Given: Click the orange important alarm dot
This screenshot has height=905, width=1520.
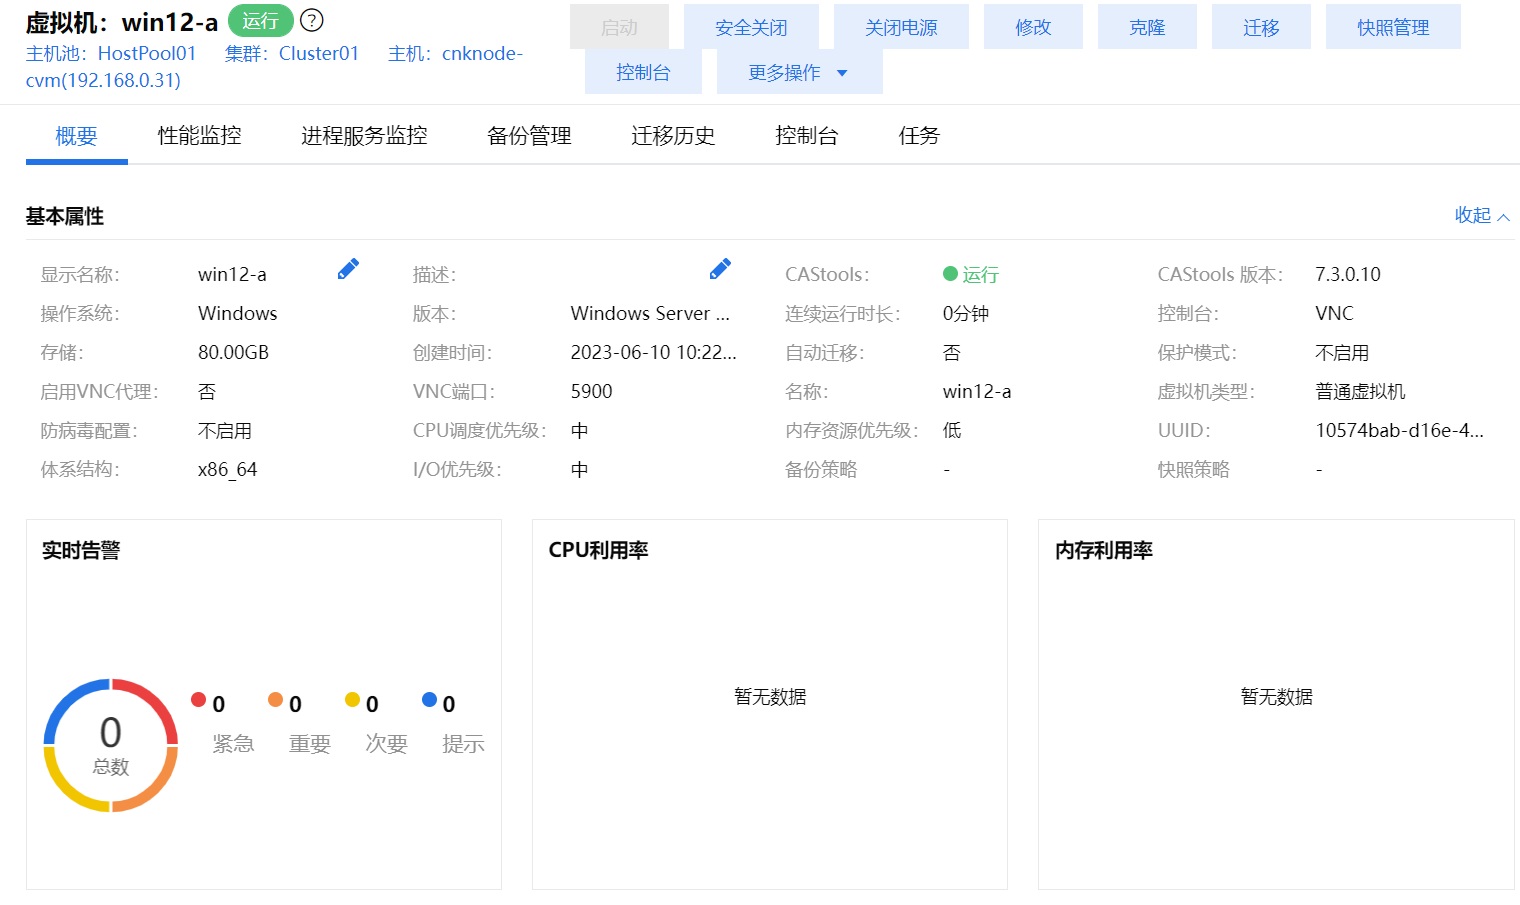Looking at the screenshot, I should [x=275, y=700].
